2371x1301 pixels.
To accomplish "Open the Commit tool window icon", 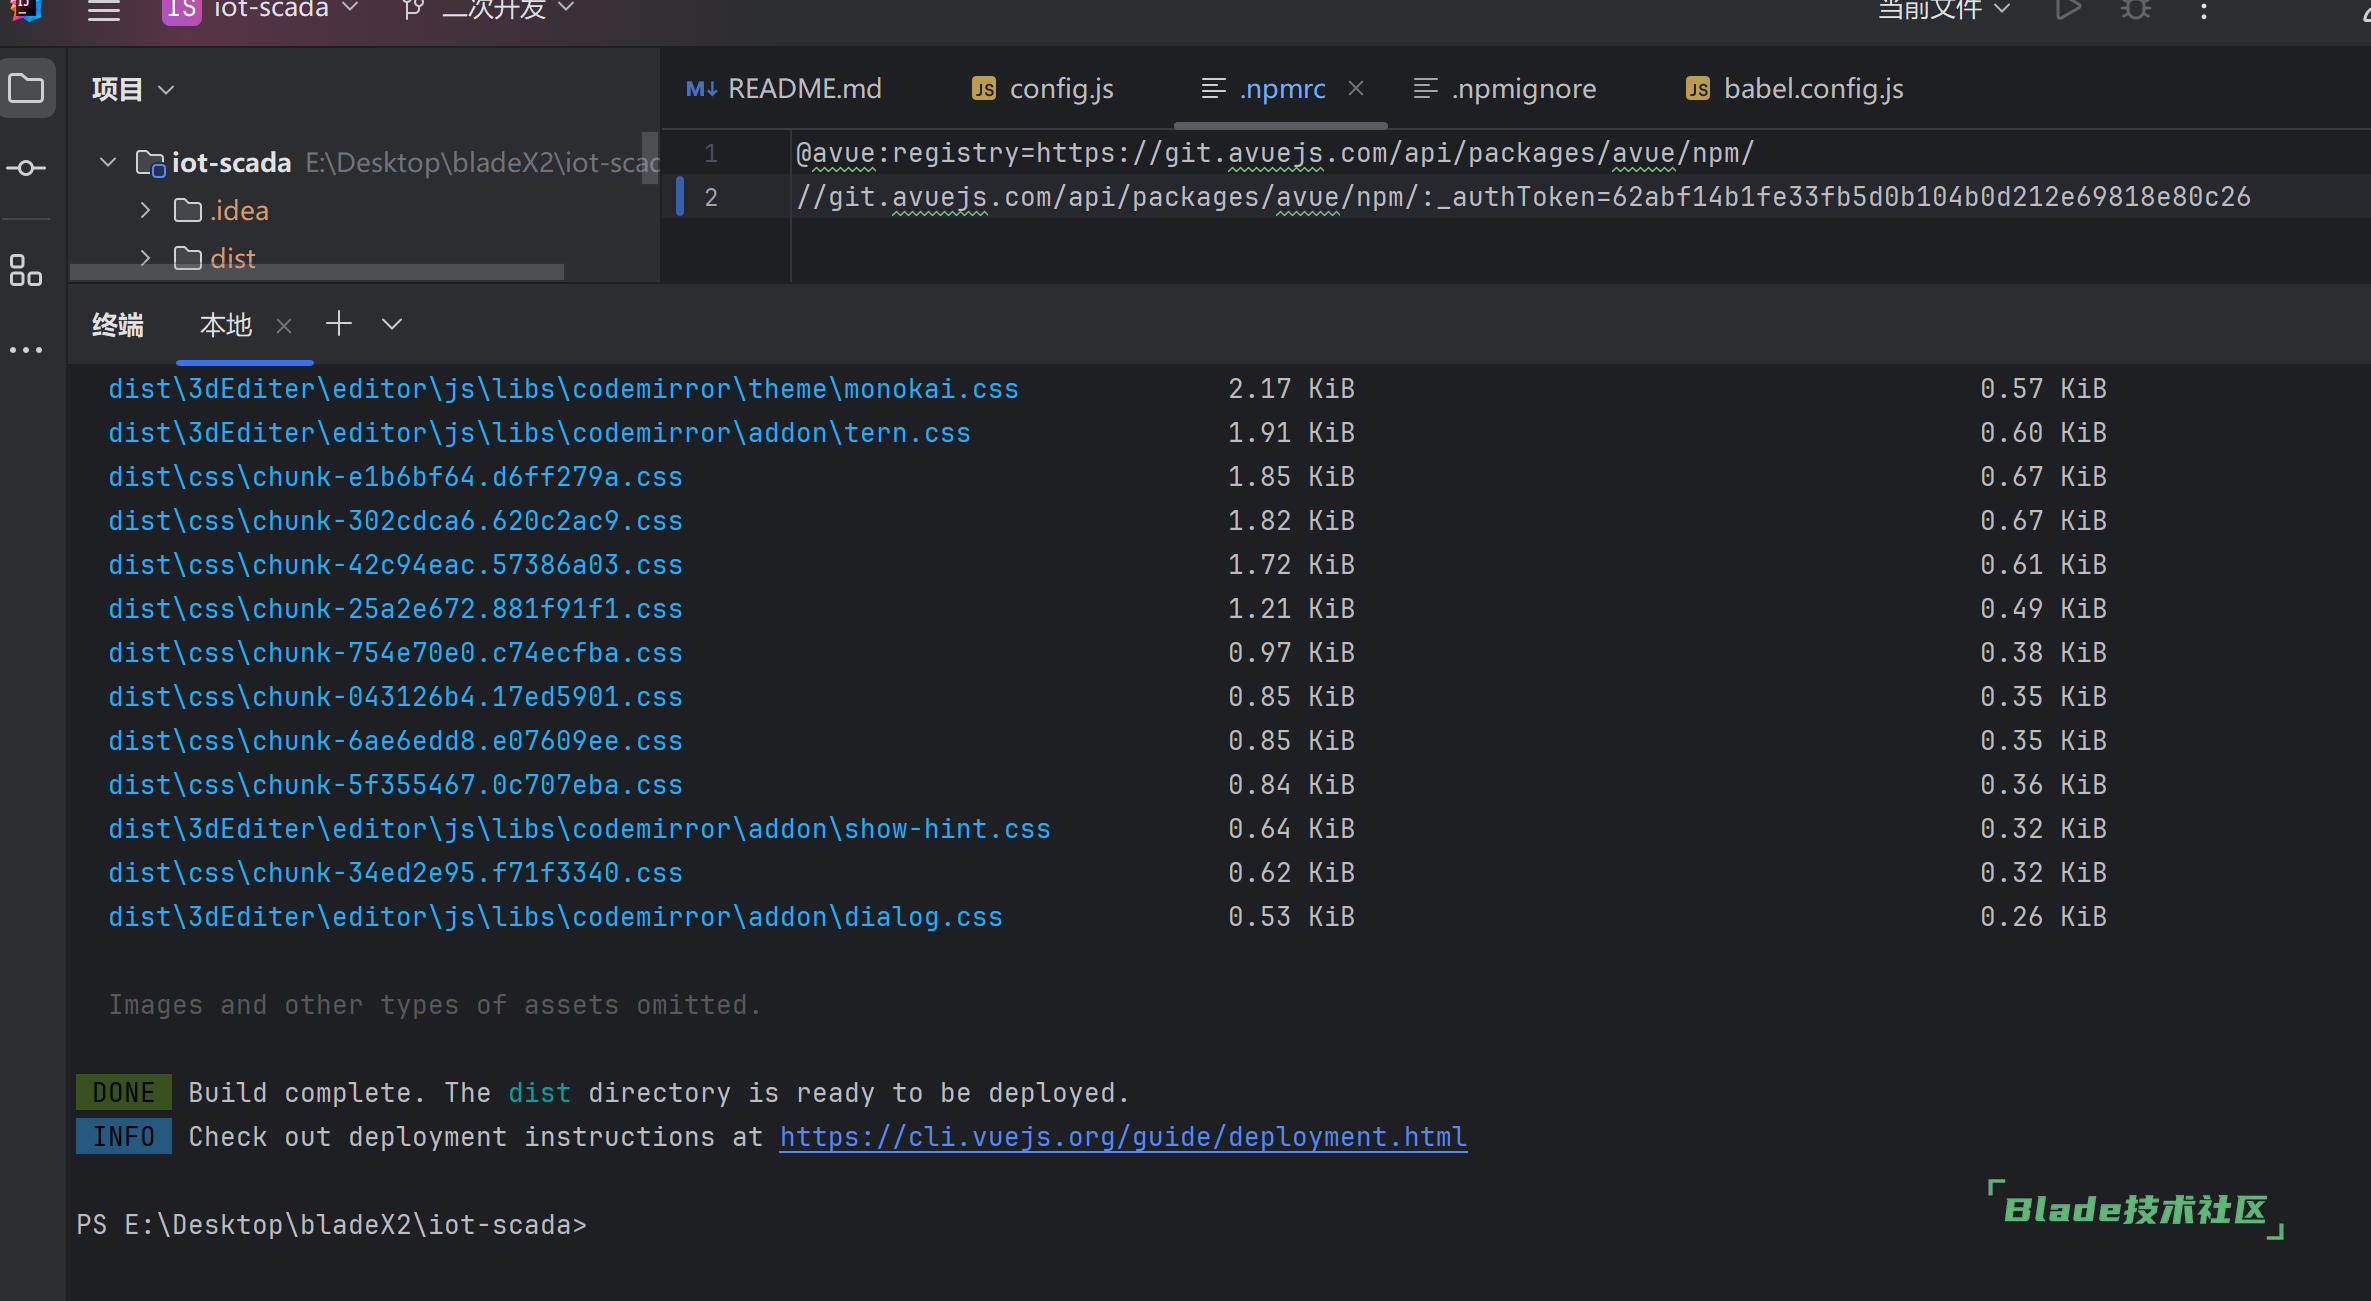I will point(26,168).
